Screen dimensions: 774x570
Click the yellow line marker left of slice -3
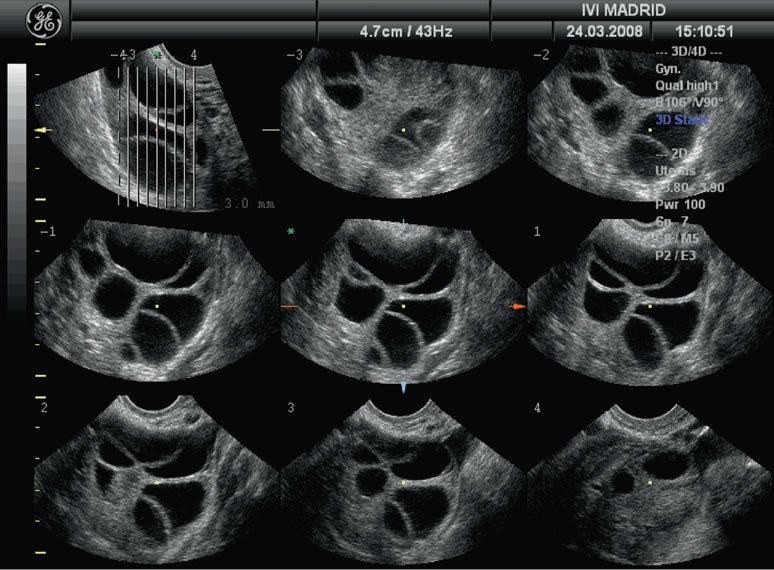pos(271,130)
